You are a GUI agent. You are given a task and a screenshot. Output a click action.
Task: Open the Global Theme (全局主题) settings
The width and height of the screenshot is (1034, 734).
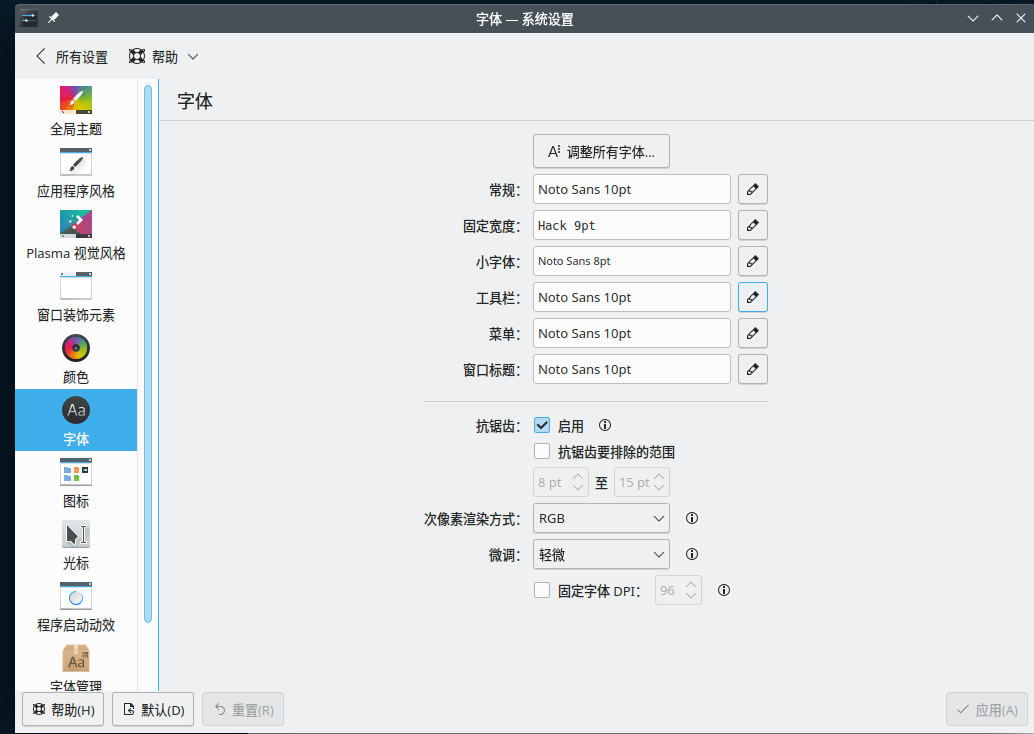click(76, 110)
